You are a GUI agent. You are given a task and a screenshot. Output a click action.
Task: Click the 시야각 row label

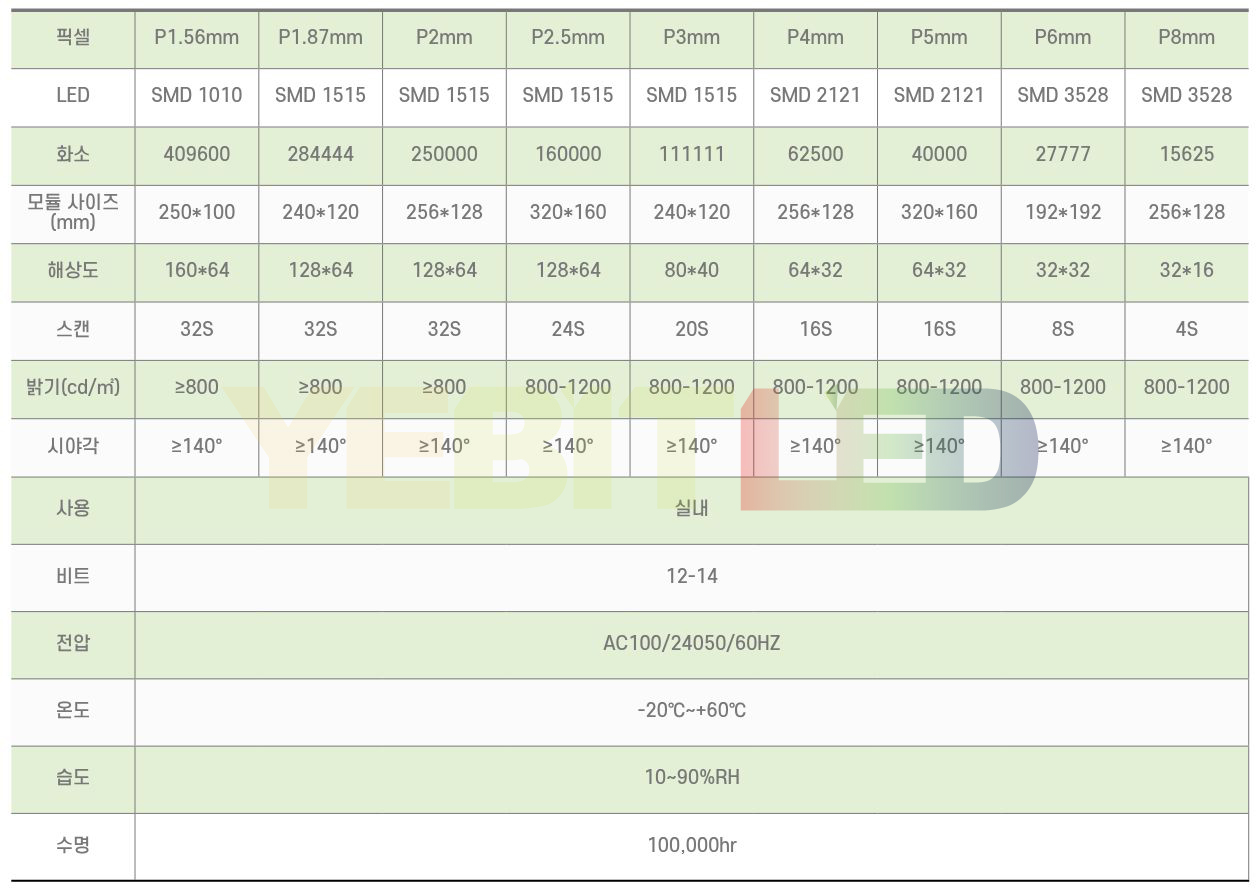(73, 446)
